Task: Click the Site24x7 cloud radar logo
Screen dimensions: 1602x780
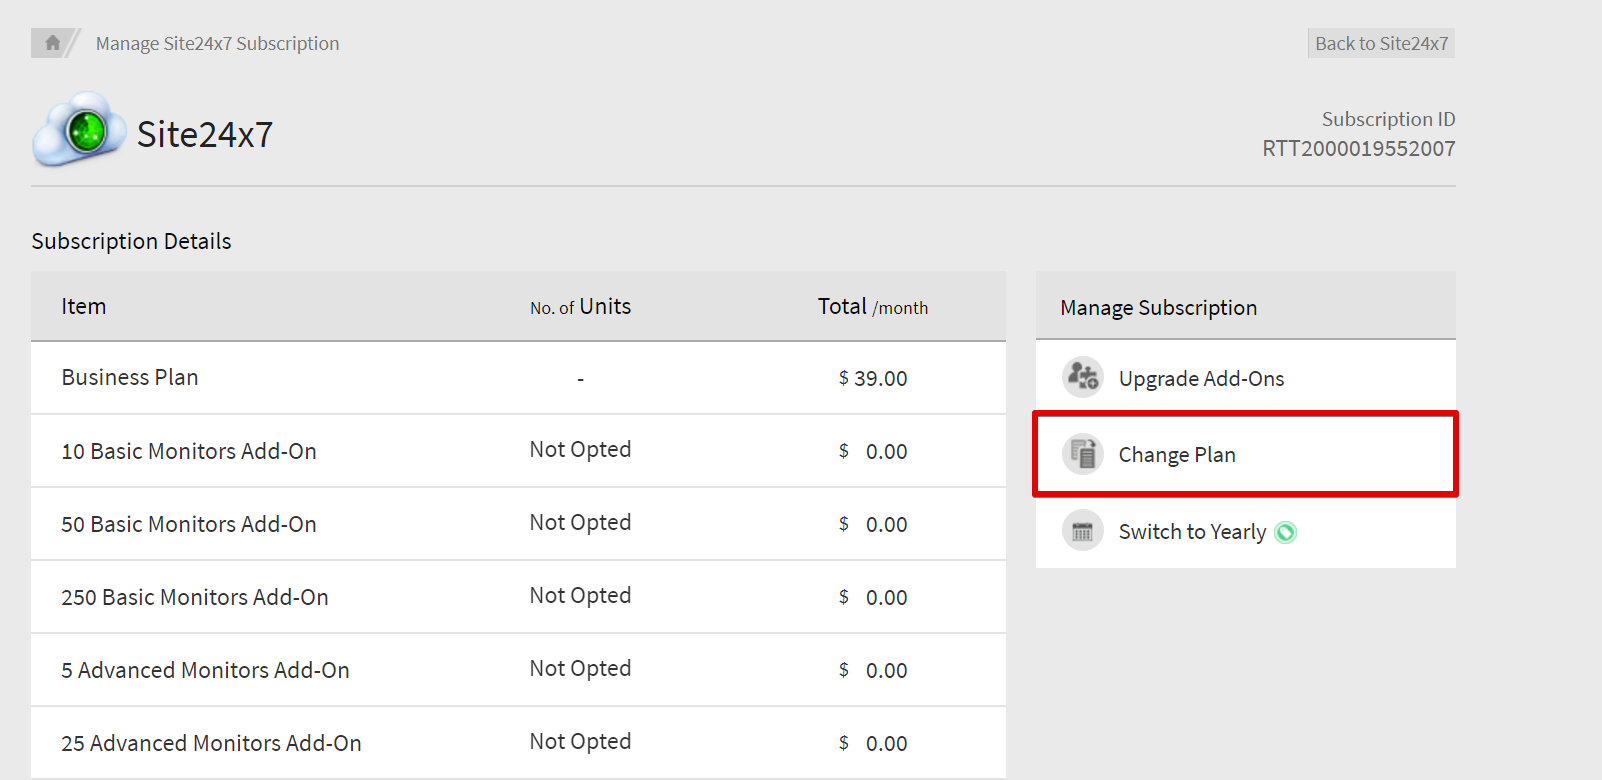Action: click(x=79, y=131)
